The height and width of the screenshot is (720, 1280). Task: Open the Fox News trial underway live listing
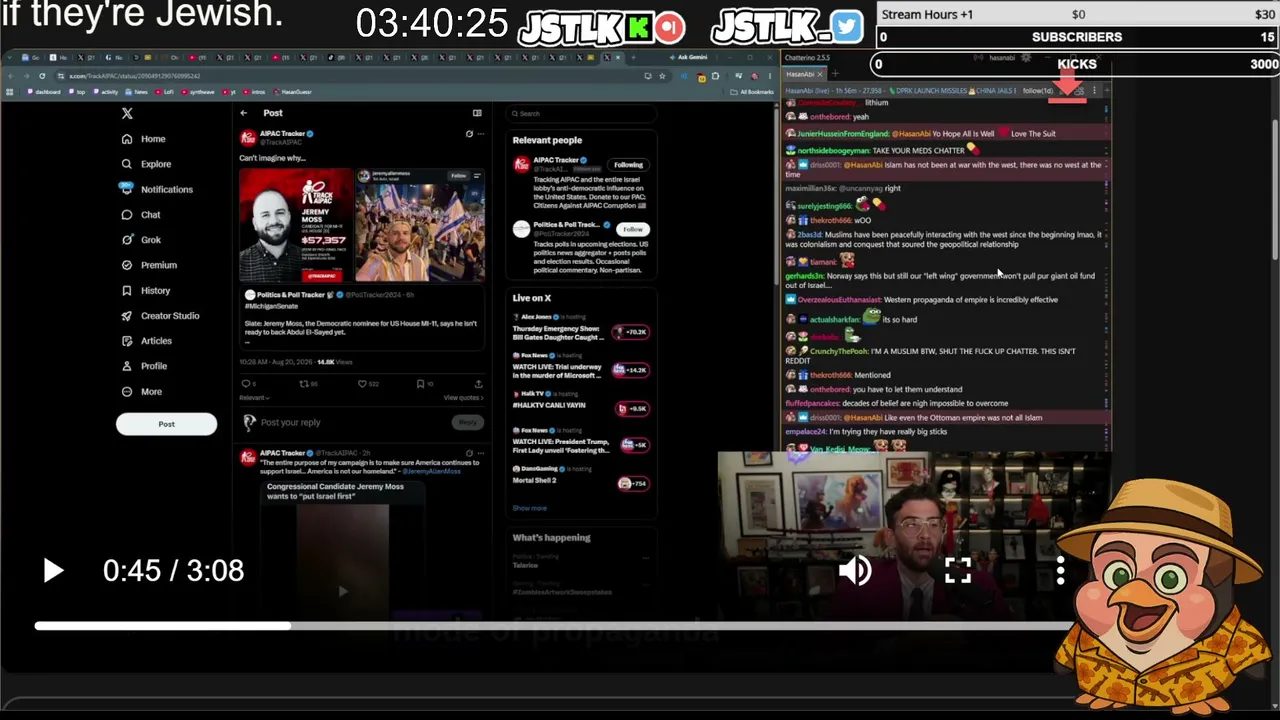[580, 368]
